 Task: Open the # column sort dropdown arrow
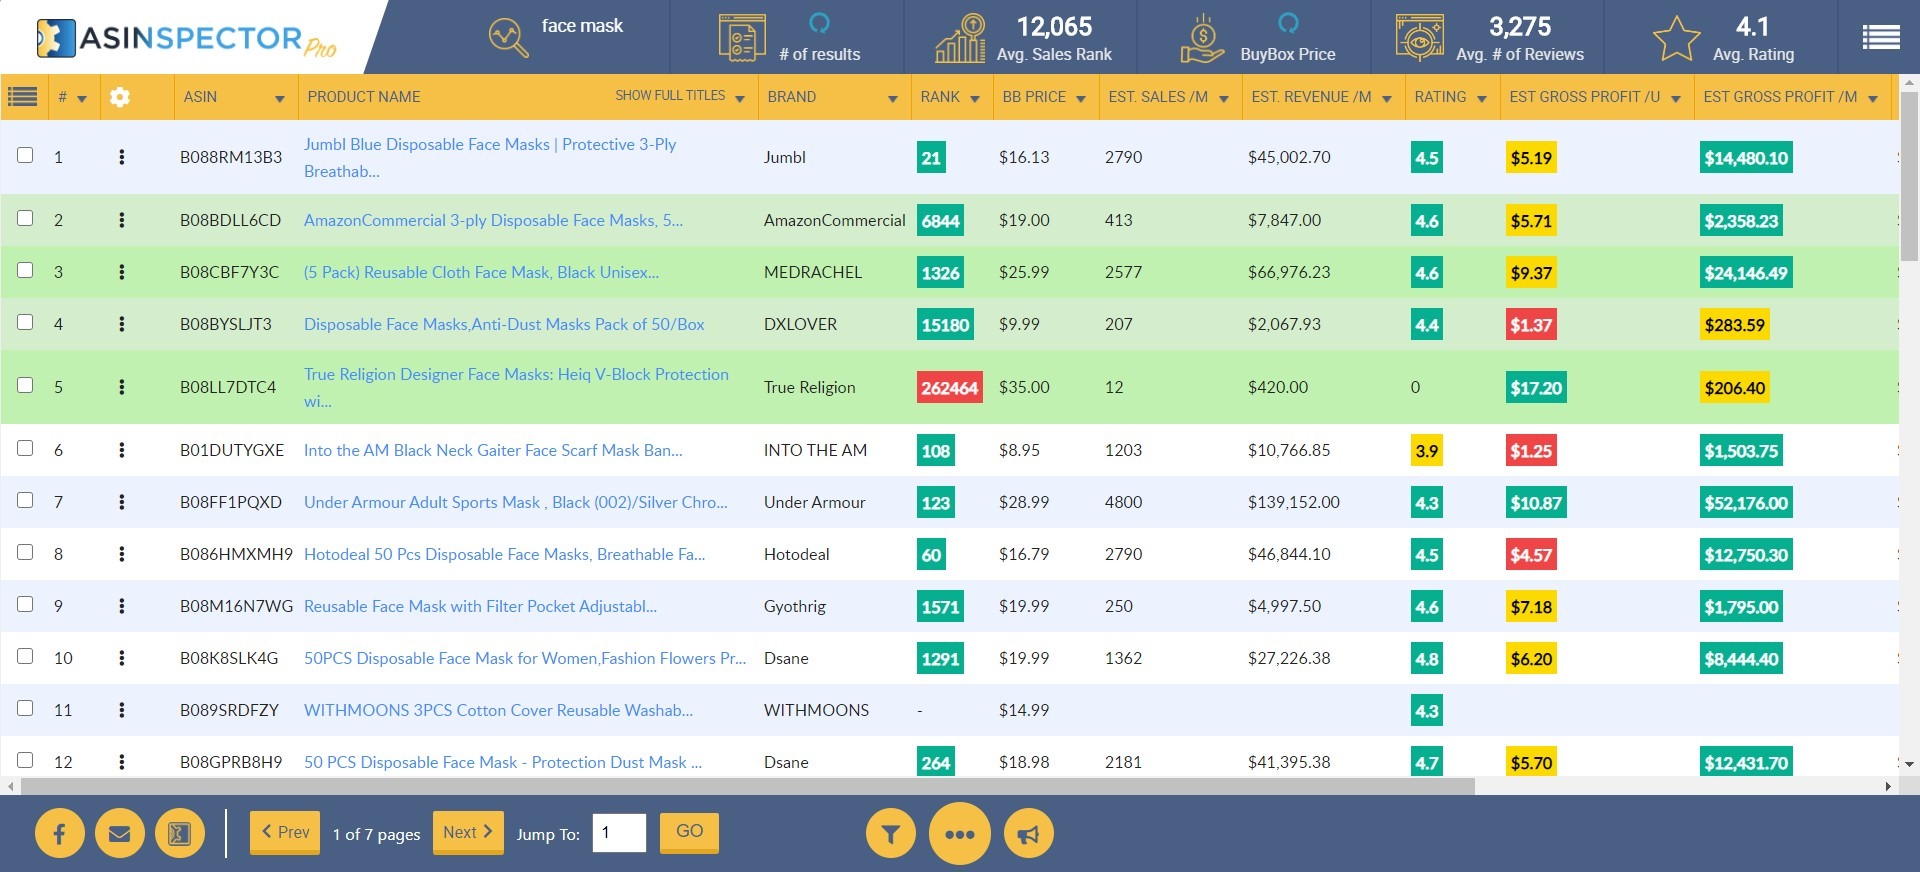(82, 99)
